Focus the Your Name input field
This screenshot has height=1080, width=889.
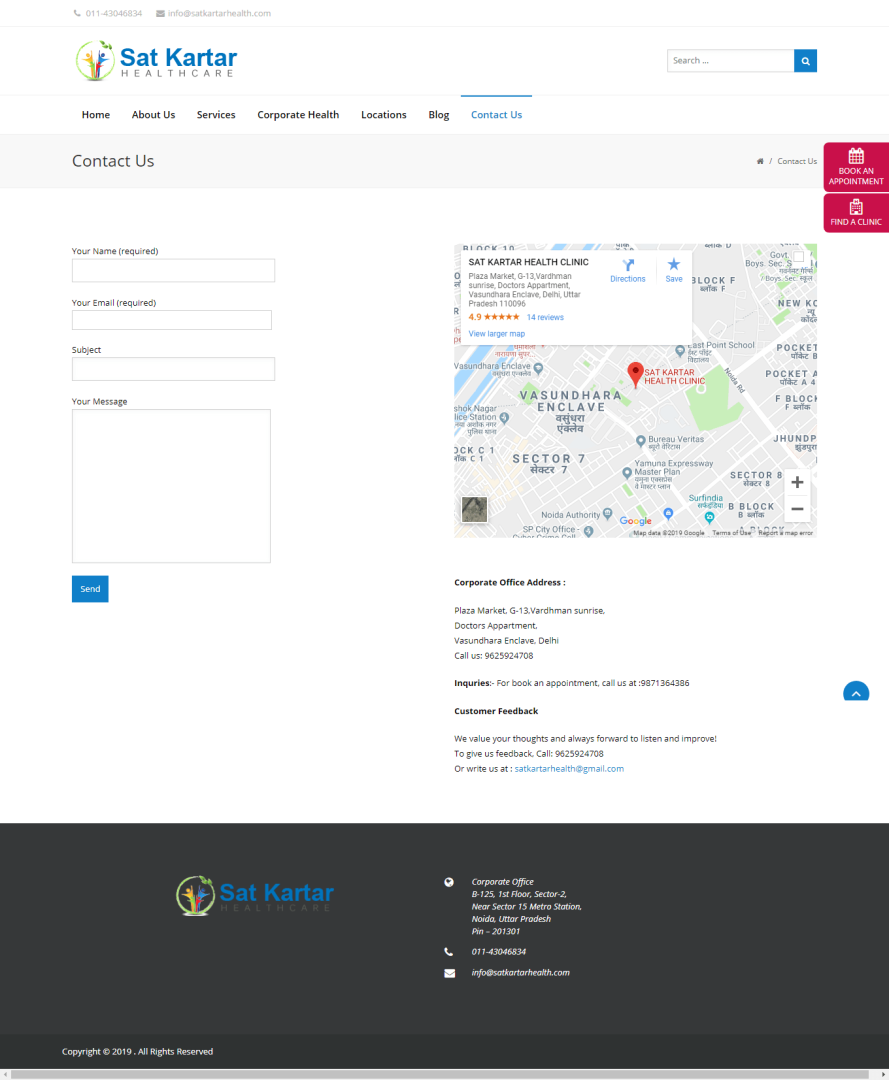coord(173,271)
